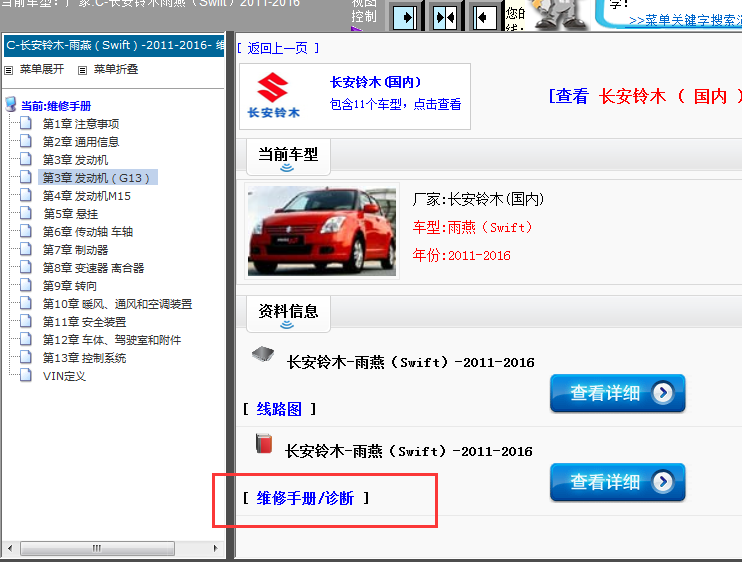
Task: Click the middle split-view control button
Action: coord(445,17)
